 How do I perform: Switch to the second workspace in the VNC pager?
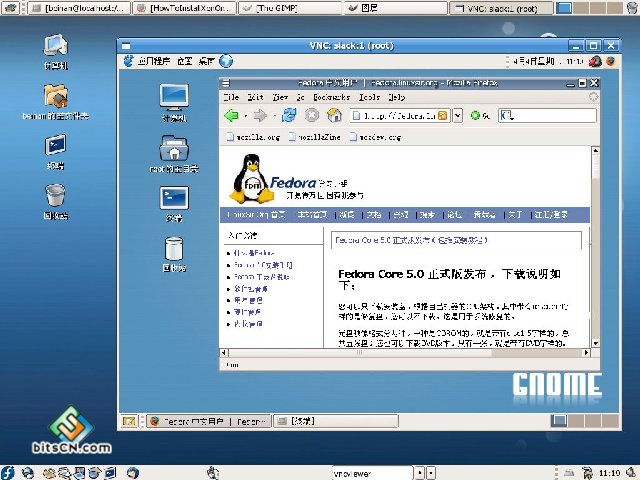[x=576, y=420]
